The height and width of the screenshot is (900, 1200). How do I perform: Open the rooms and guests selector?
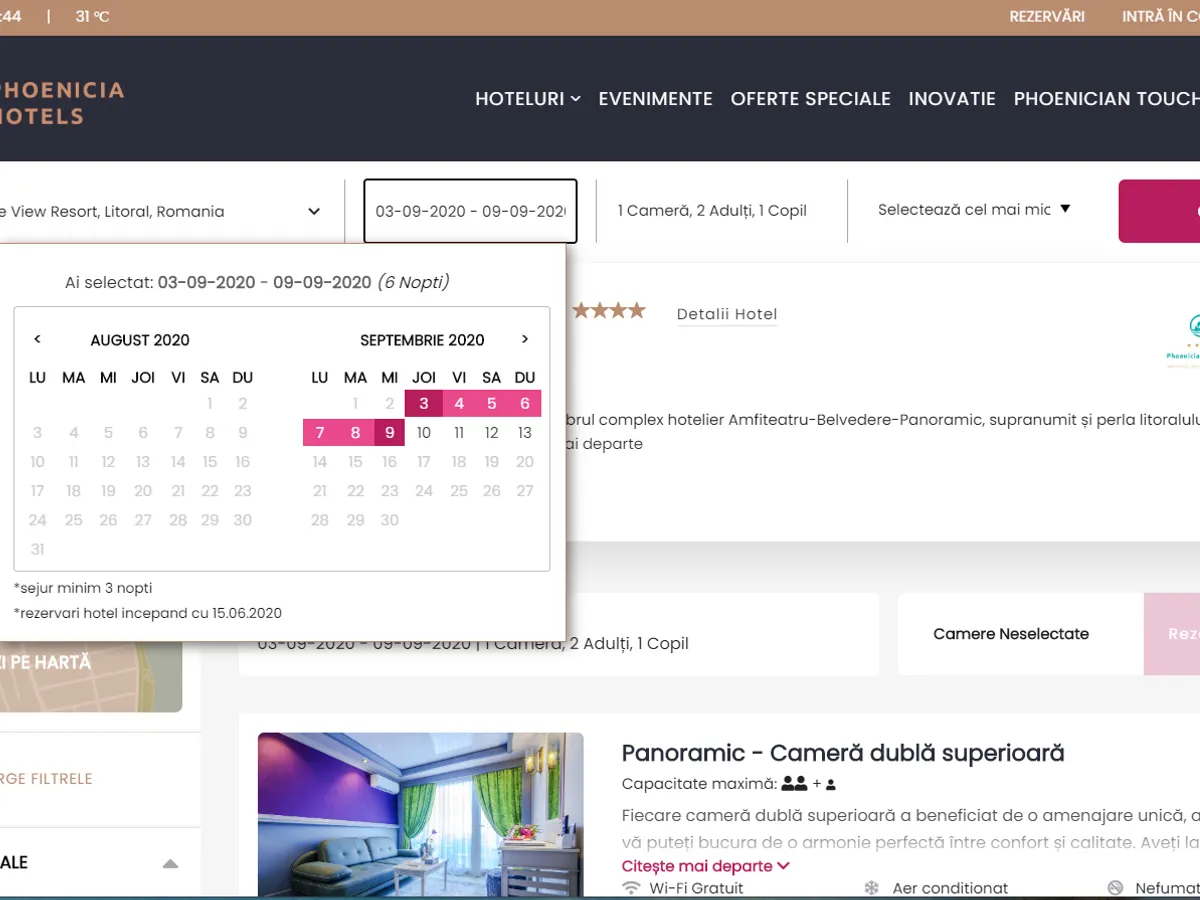pyautogui.click(x=712, y=211)
